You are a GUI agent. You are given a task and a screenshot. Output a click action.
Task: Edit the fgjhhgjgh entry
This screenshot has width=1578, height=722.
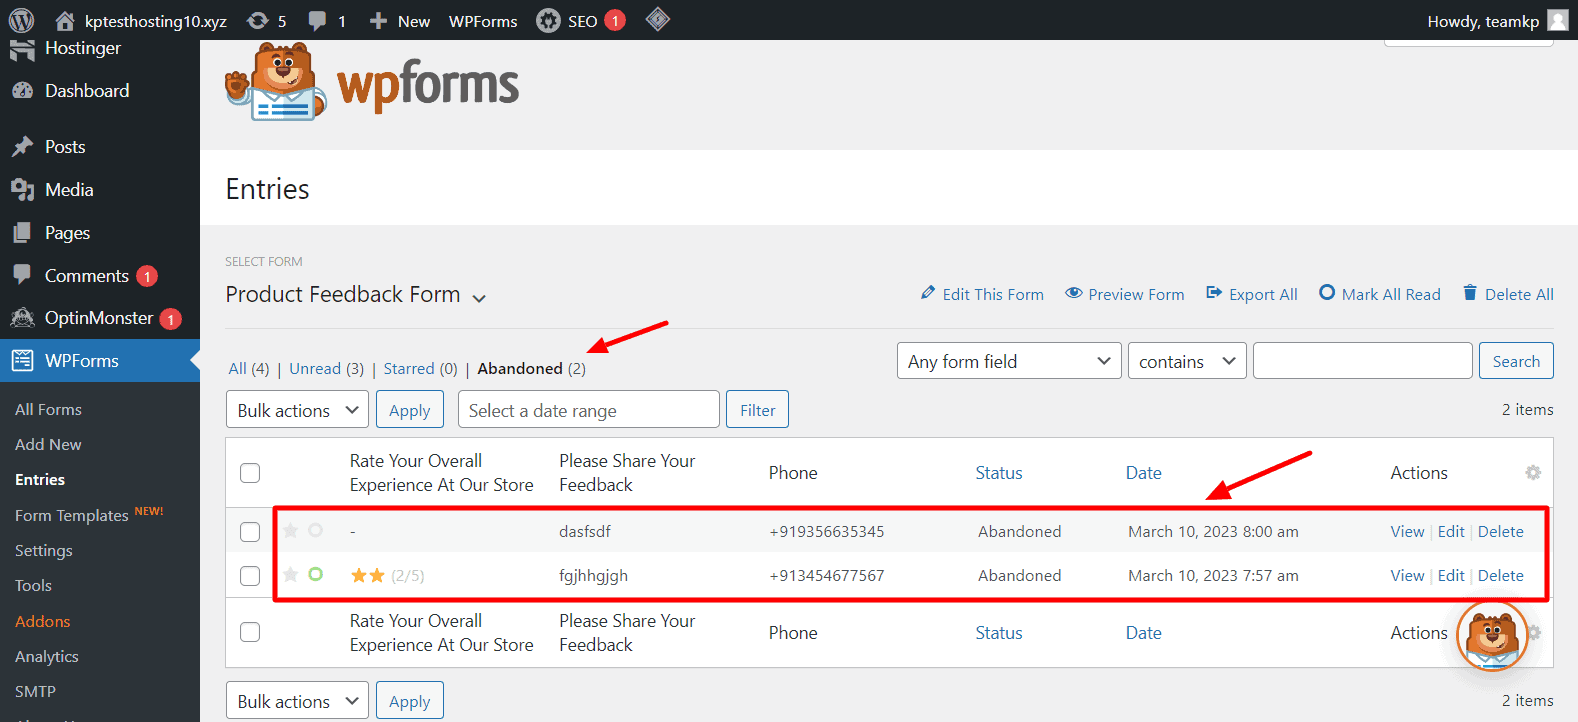(x=1451, y=576)
